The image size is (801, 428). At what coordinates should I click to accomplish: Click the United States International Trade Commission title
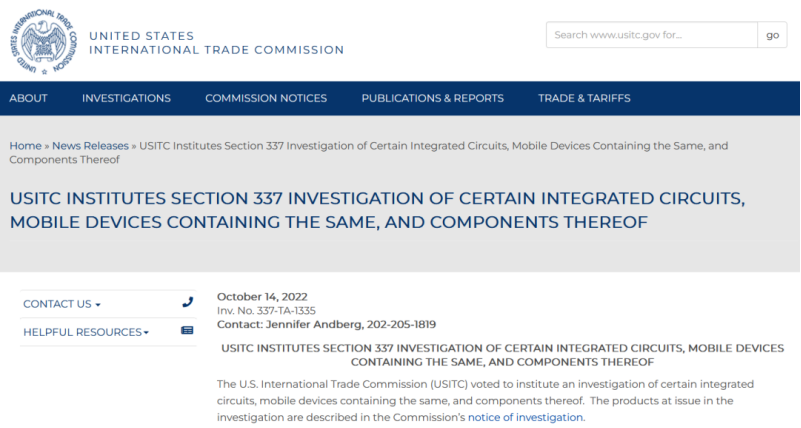pos(216,43)
